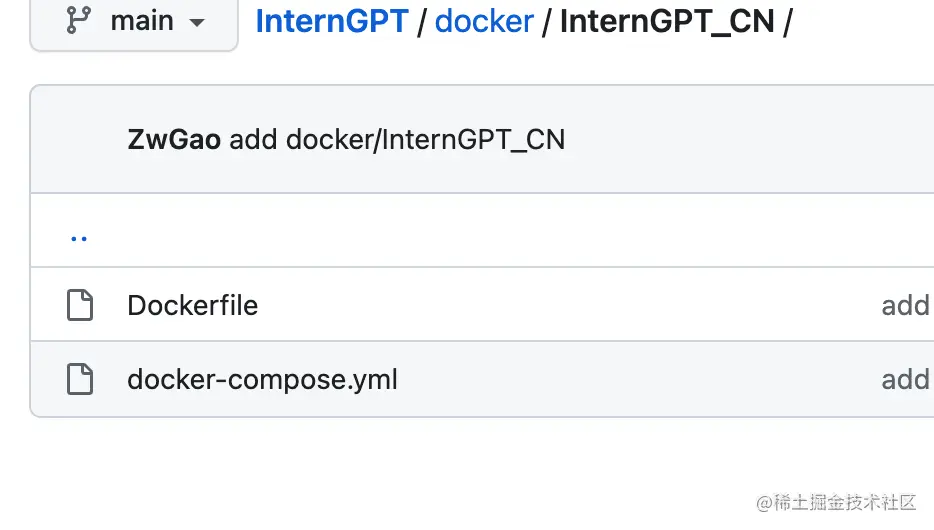
Task: Open the latest commit "add docker/InternGPT_CN"
Action: 397,139
